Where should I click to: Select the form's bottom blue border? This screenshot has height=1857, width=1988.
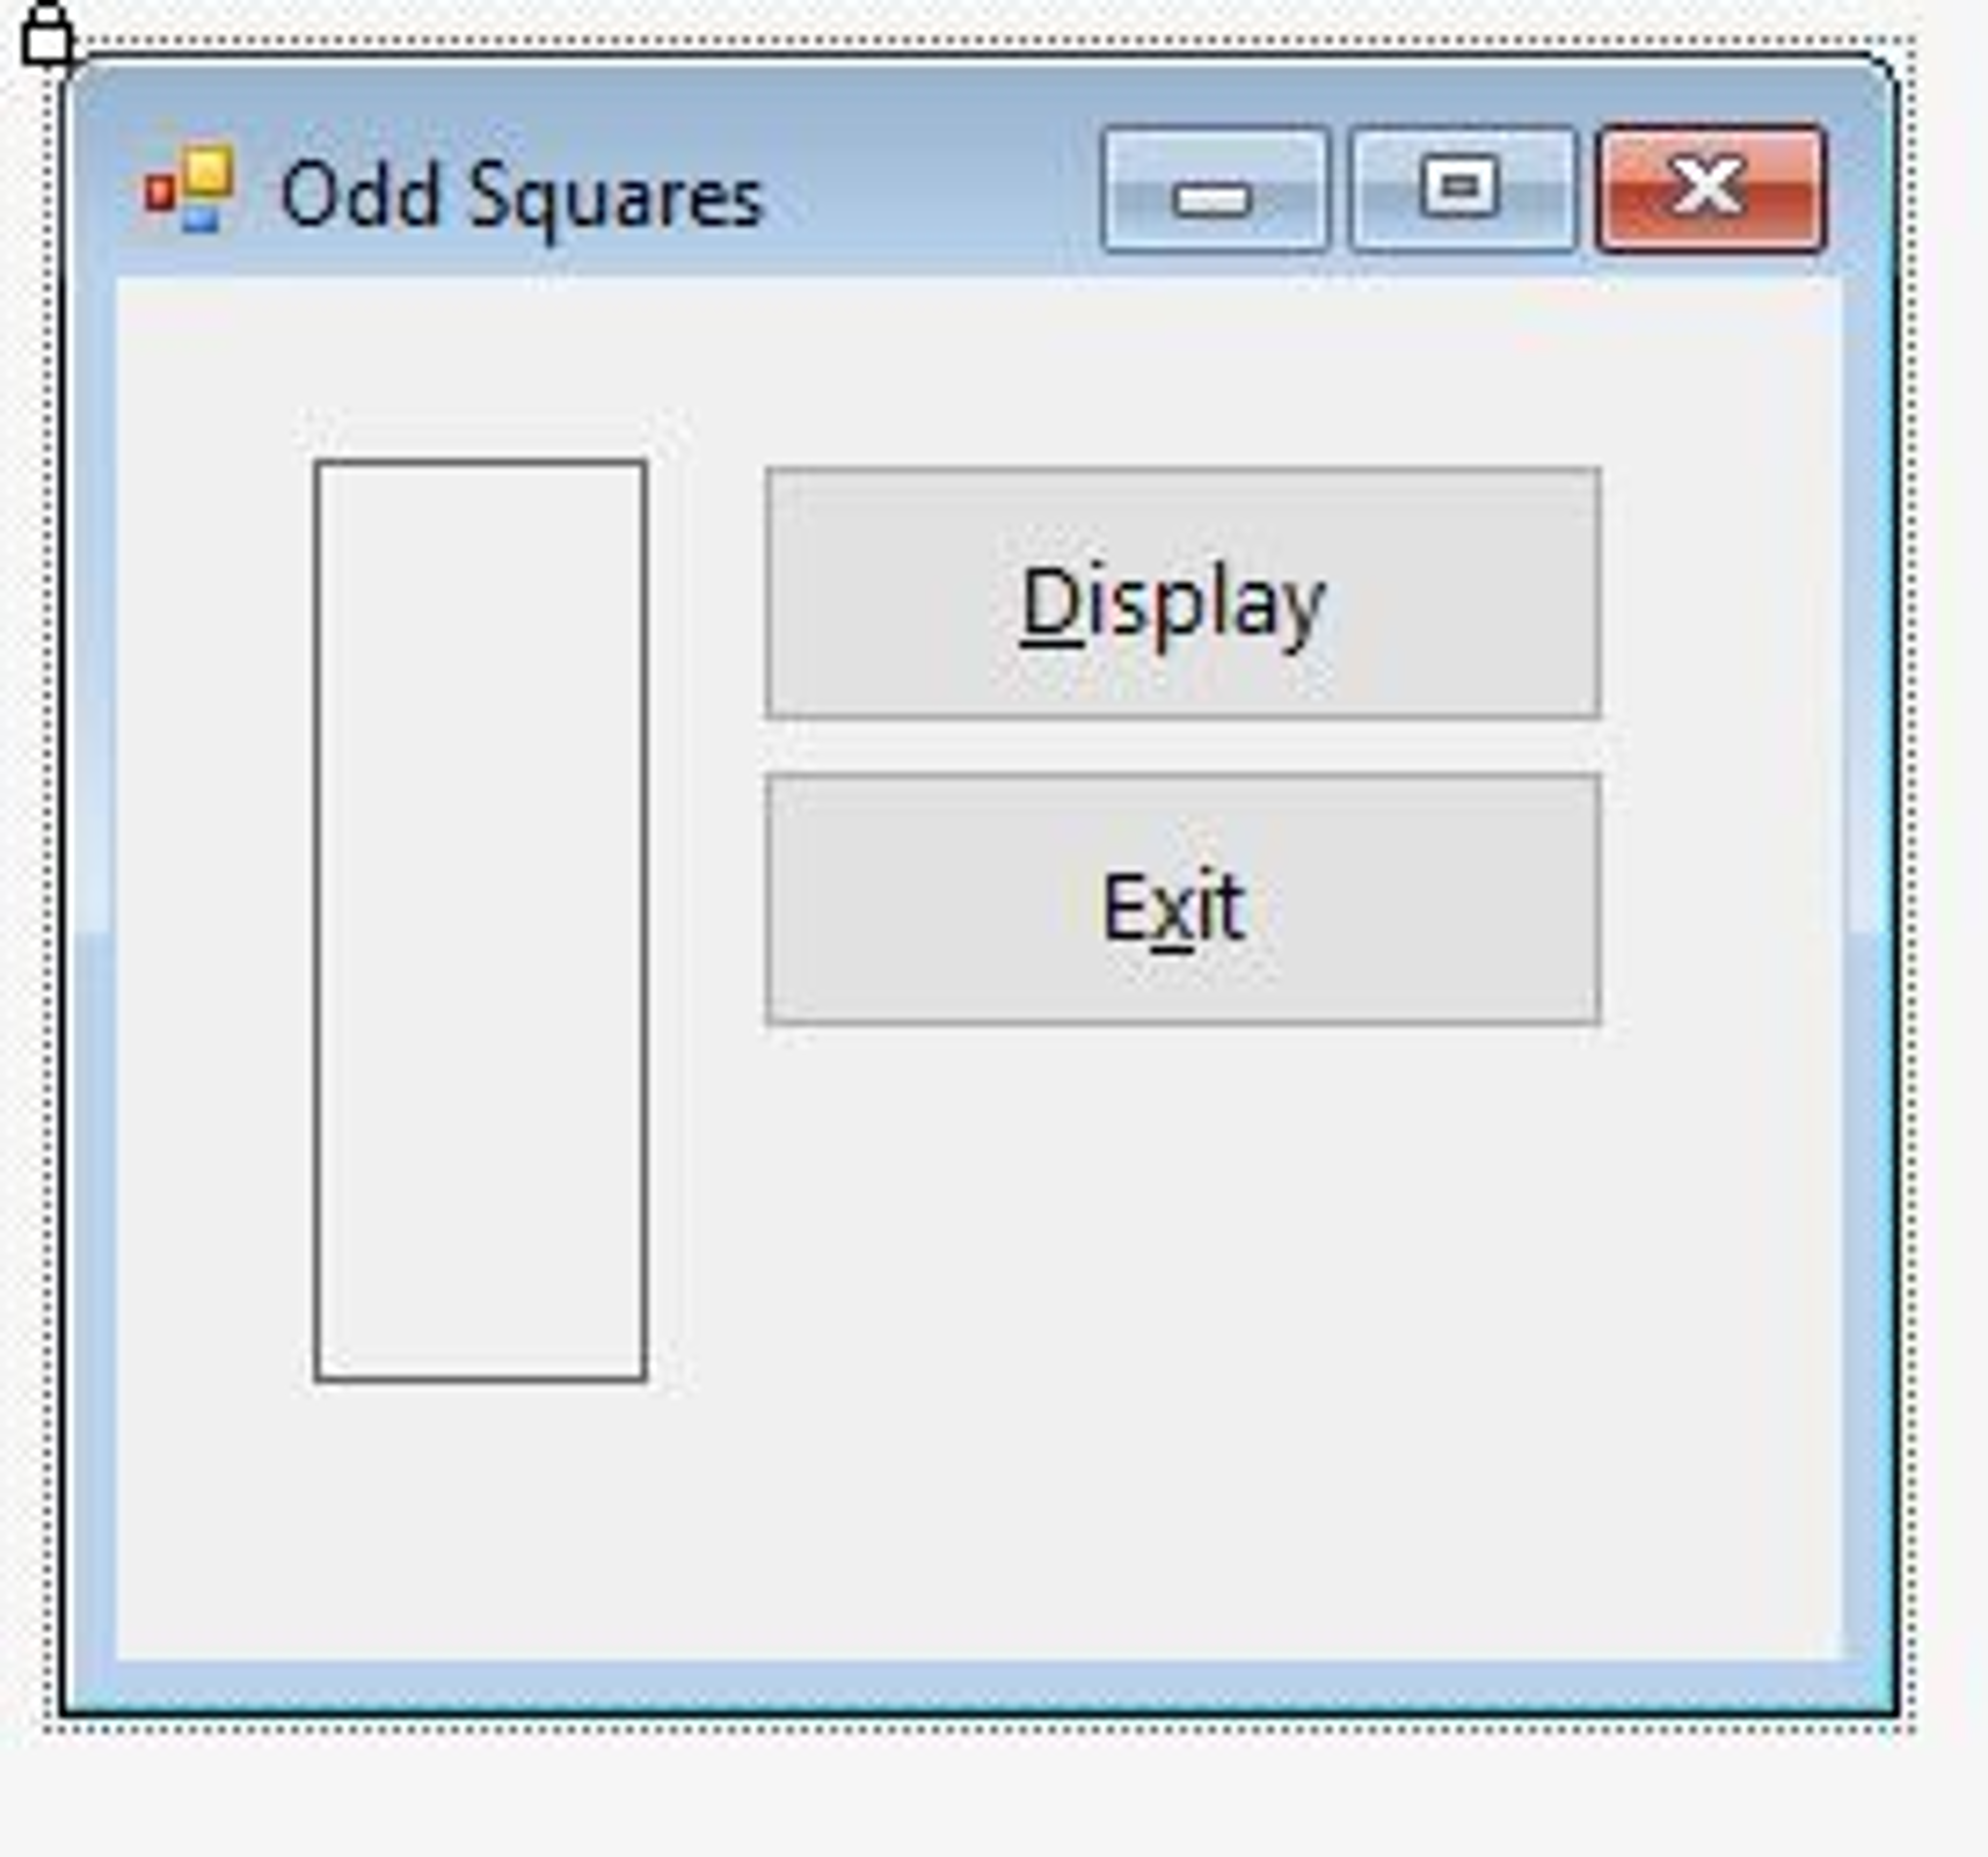pos(980,1683)
